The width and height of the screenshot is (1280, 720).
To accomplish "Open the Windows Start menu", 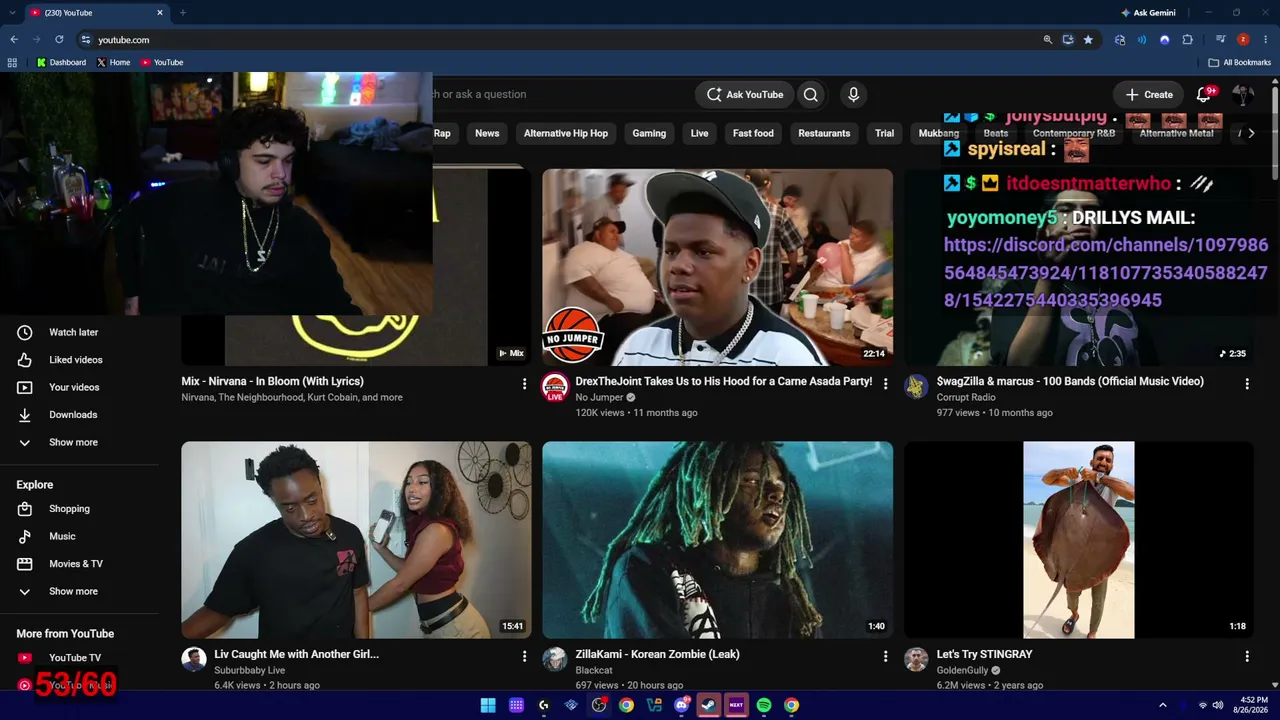I will (488, 705).
